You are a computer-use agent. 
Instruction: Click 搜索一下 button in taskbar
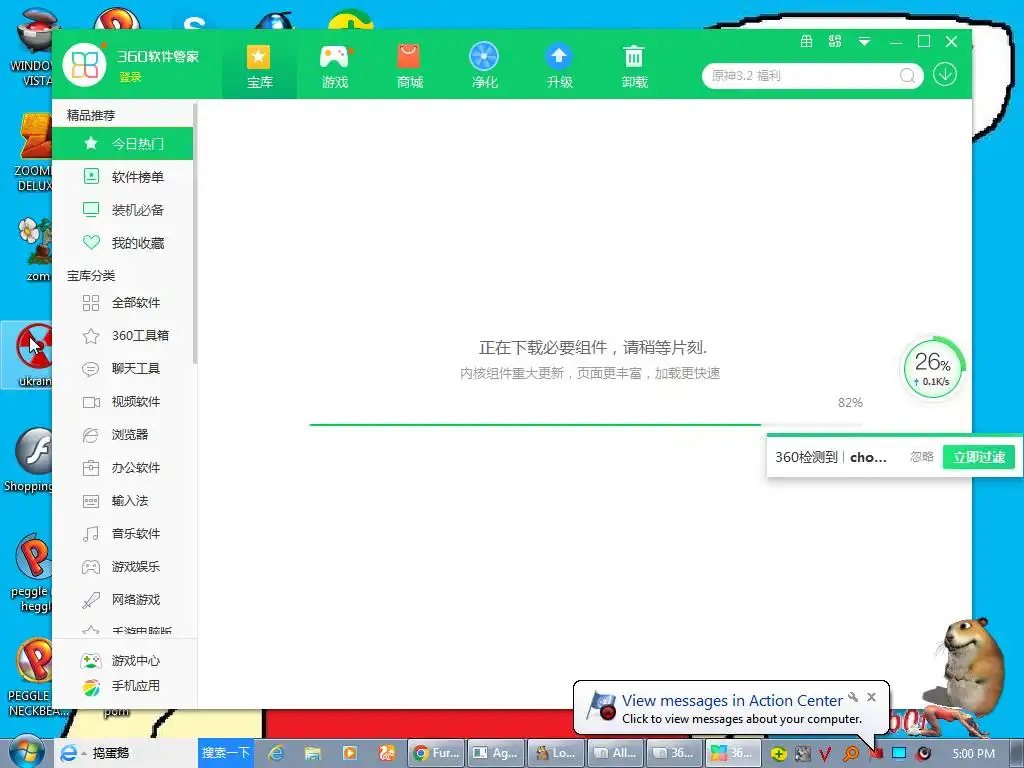point(225,752)
